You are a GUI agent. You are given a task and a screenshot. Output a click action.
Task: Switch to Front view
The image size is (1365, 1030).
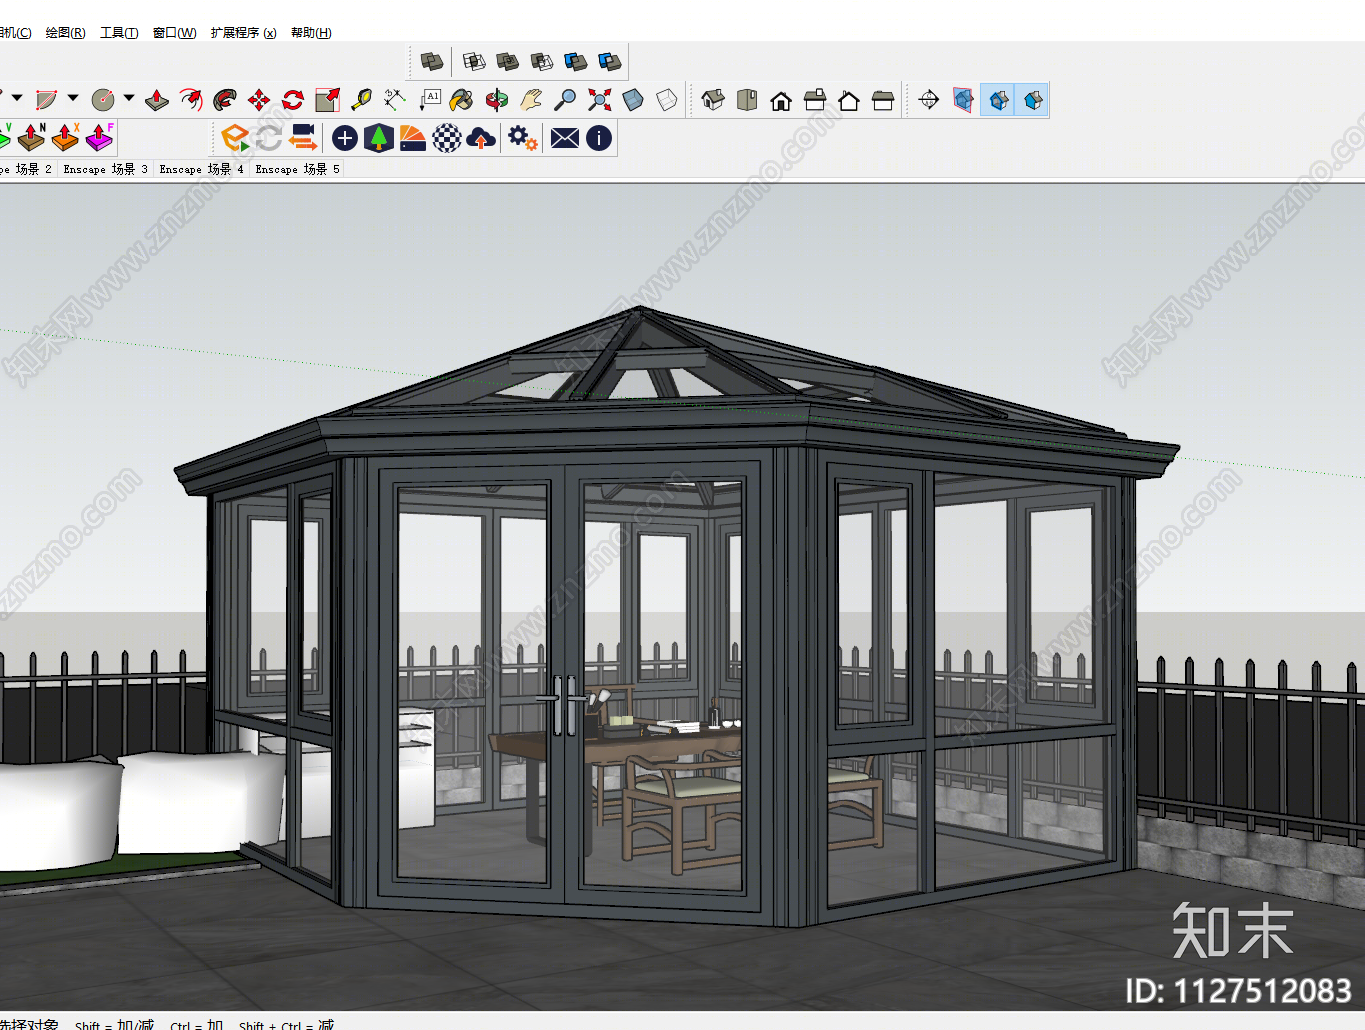(x=781, y=100)
